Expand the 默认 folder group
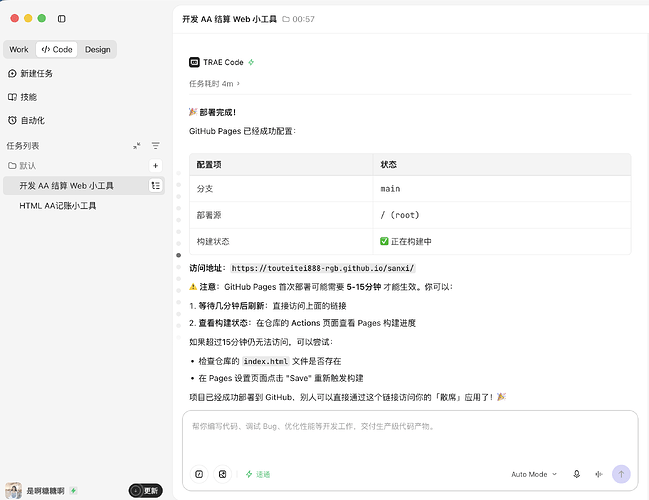 [22, 166]
